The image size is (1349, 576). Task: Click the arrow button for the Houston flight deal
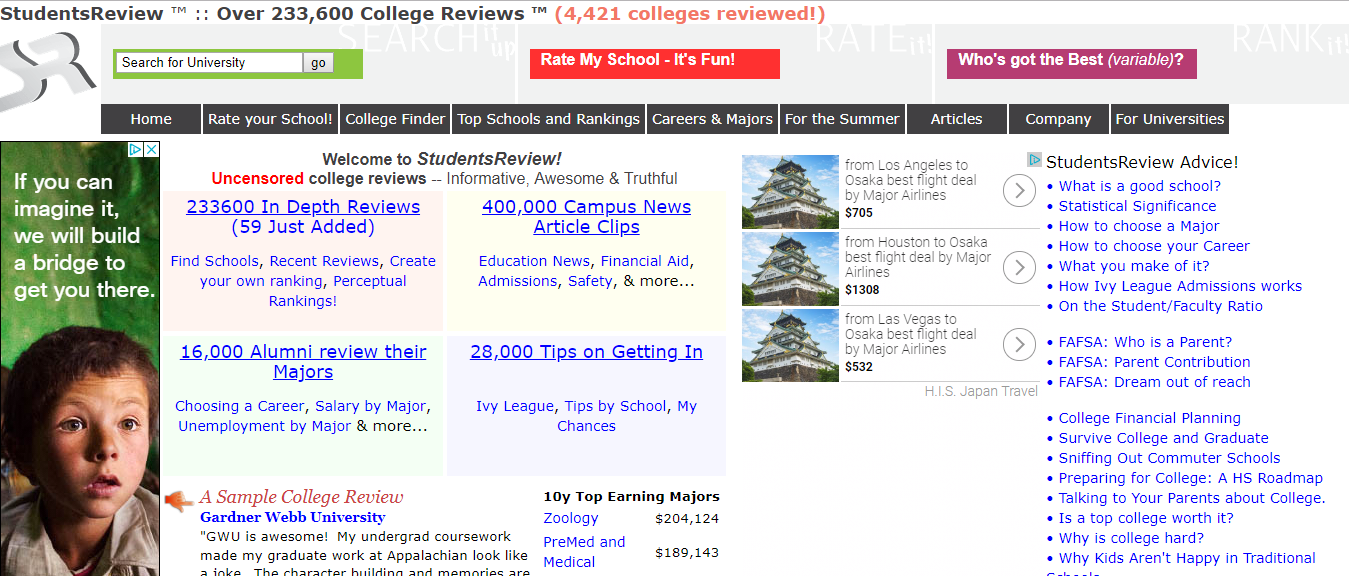pos(1019,267)
